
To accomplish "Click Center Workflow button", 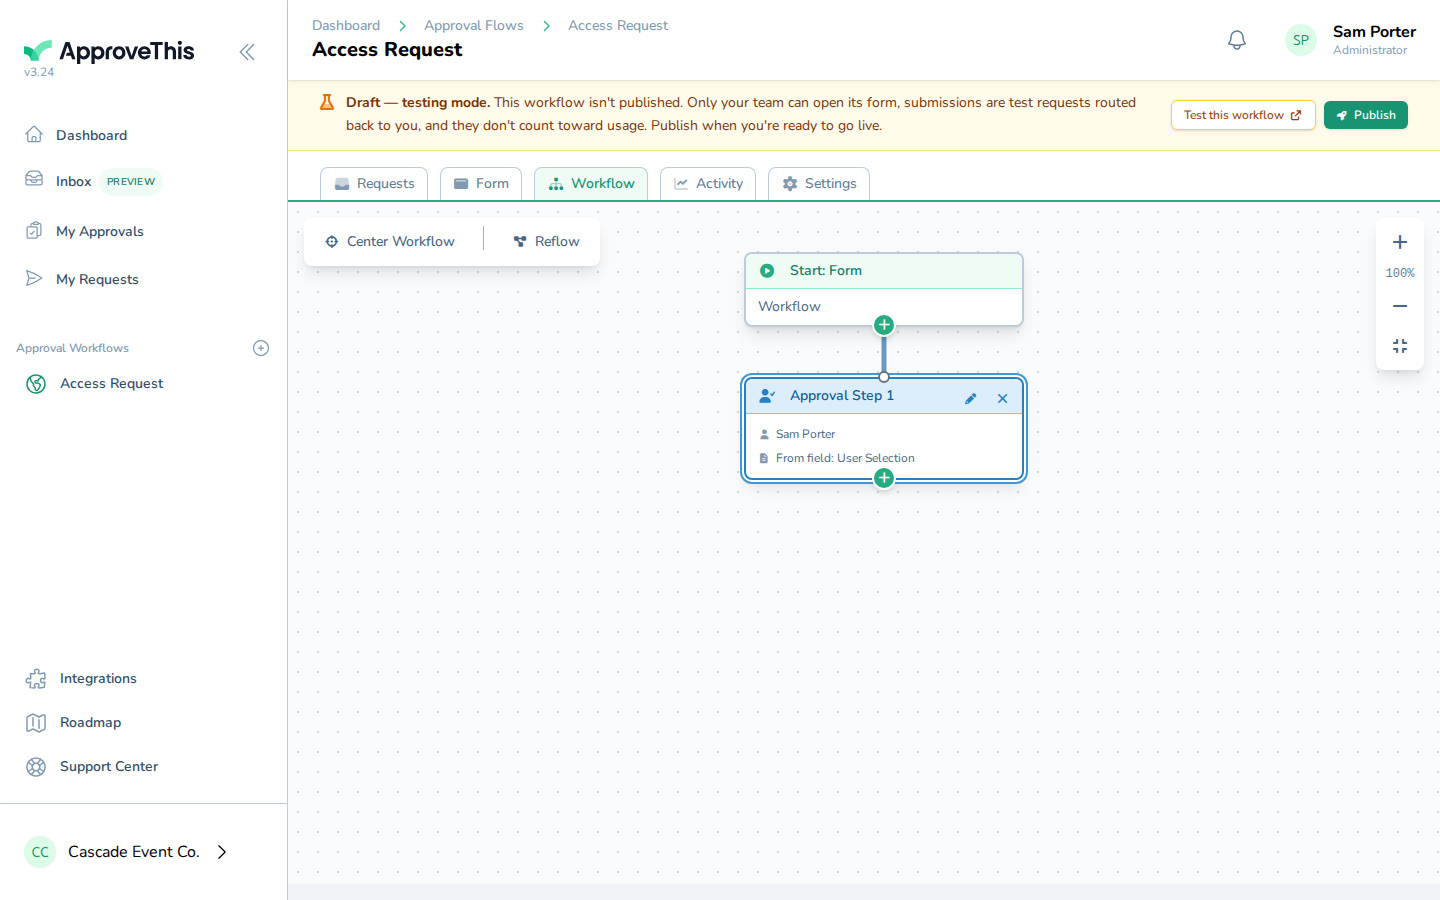I will [390, 241].
